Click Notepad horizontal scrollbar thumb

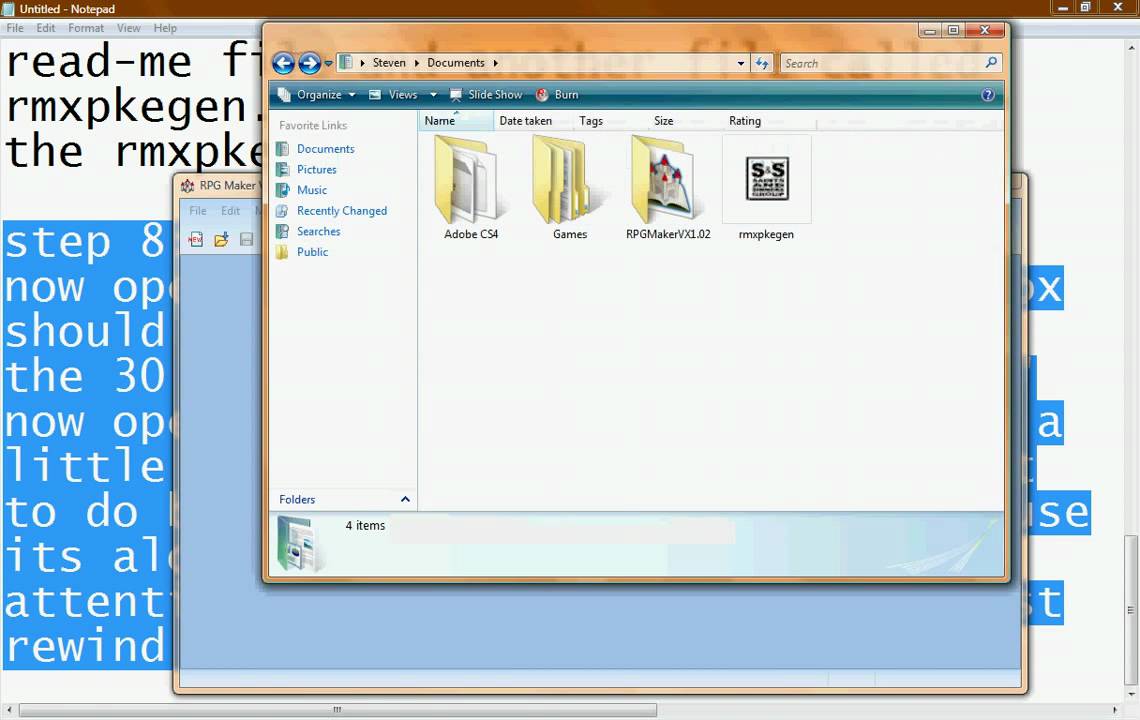coord(338,709)
